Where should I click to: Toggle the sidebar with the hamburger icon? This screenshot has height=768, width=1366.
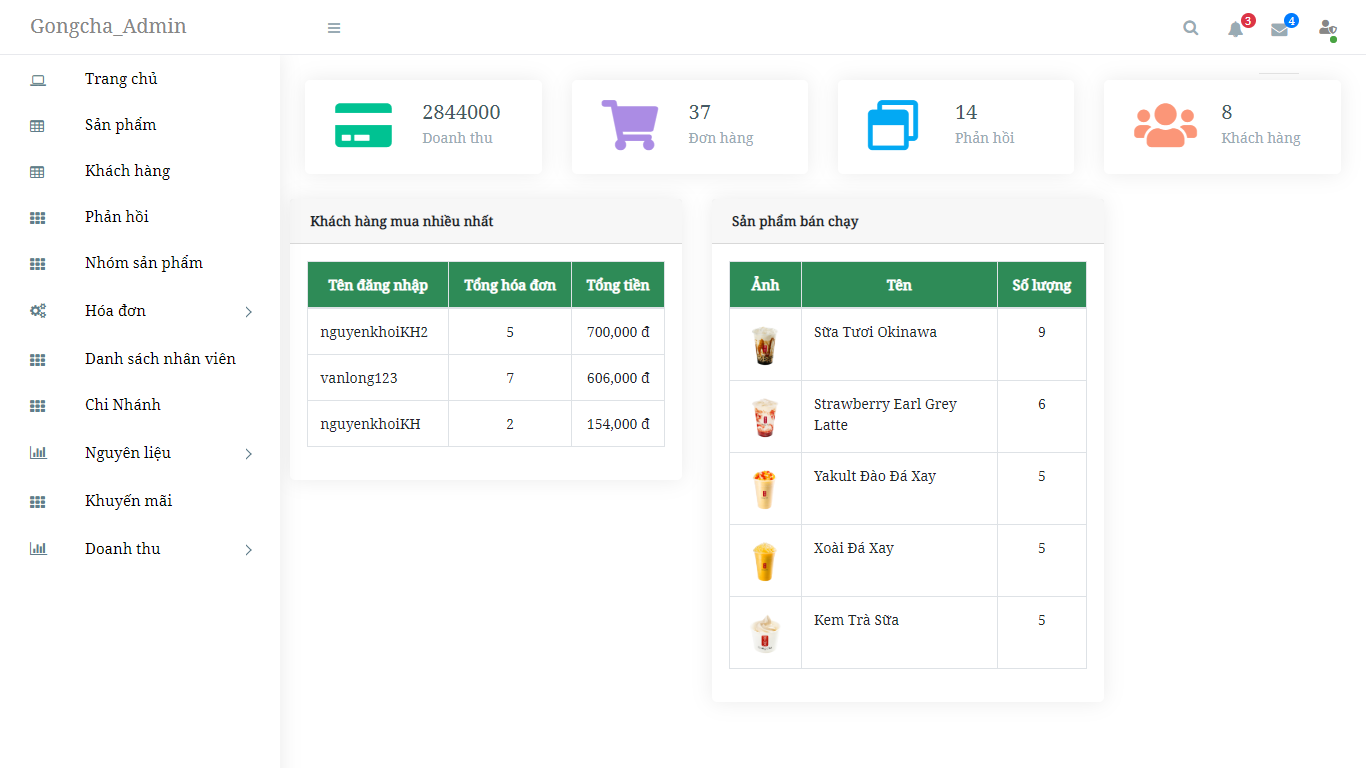(x=334, y=28)
